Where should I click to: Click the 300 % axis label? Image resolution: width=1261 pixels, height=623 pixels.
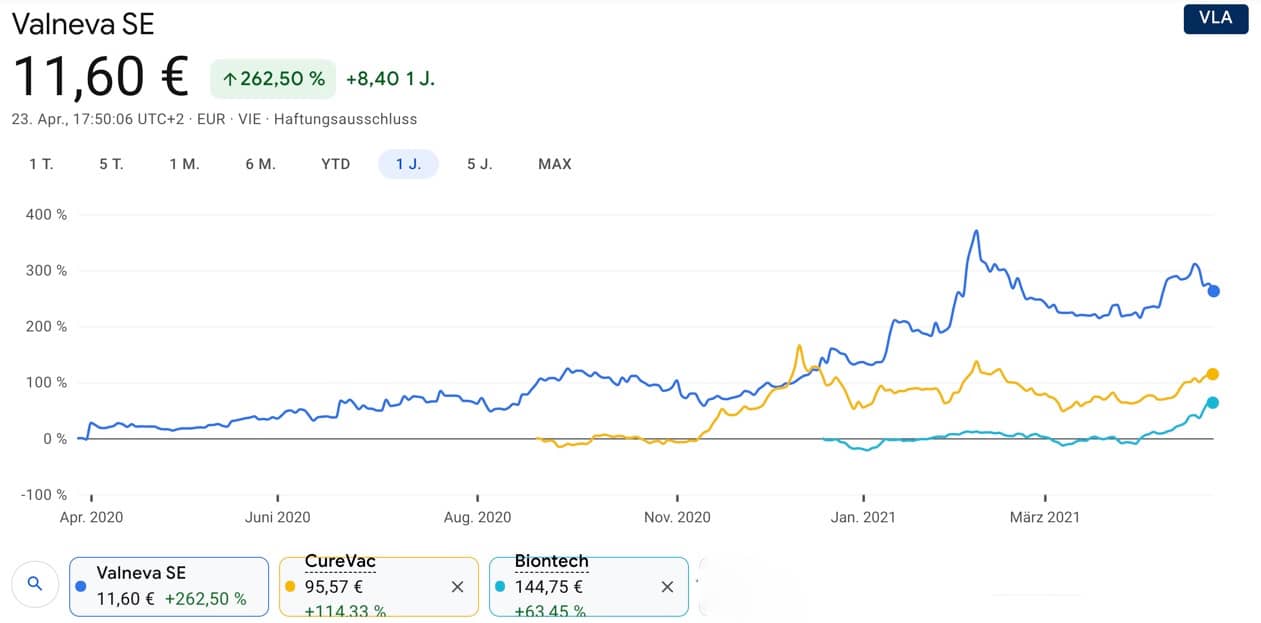tap(46, 271)
